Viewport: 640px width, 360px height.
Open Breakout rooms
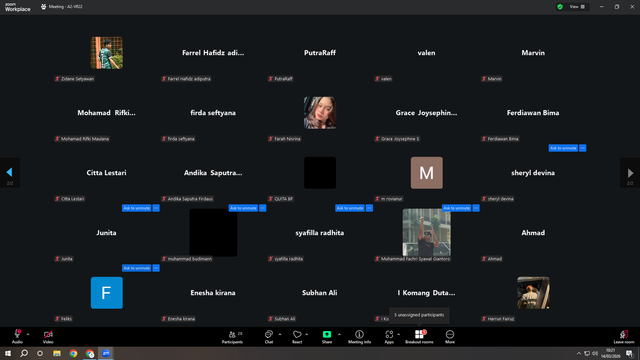tap(419, 336)
